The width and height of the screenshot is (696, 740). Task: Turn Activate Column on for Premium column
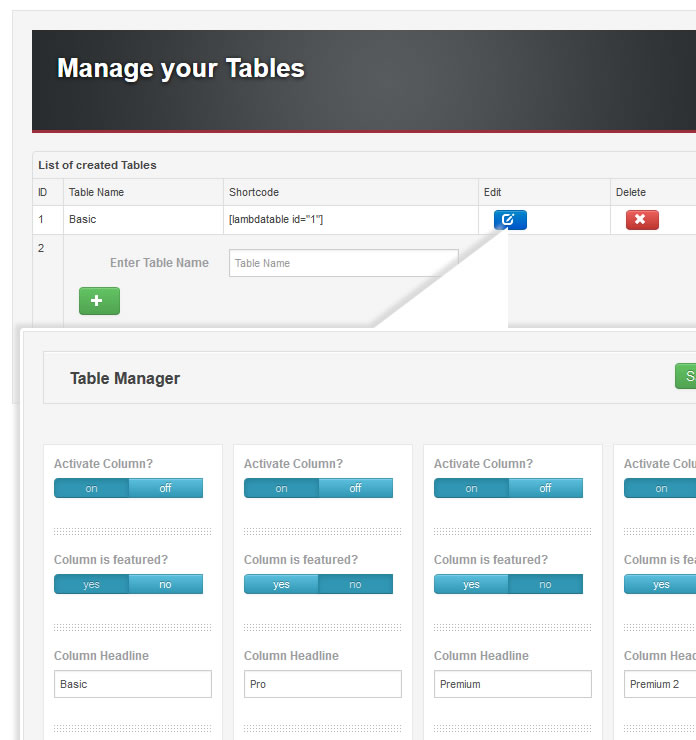[x=471, y=488]
